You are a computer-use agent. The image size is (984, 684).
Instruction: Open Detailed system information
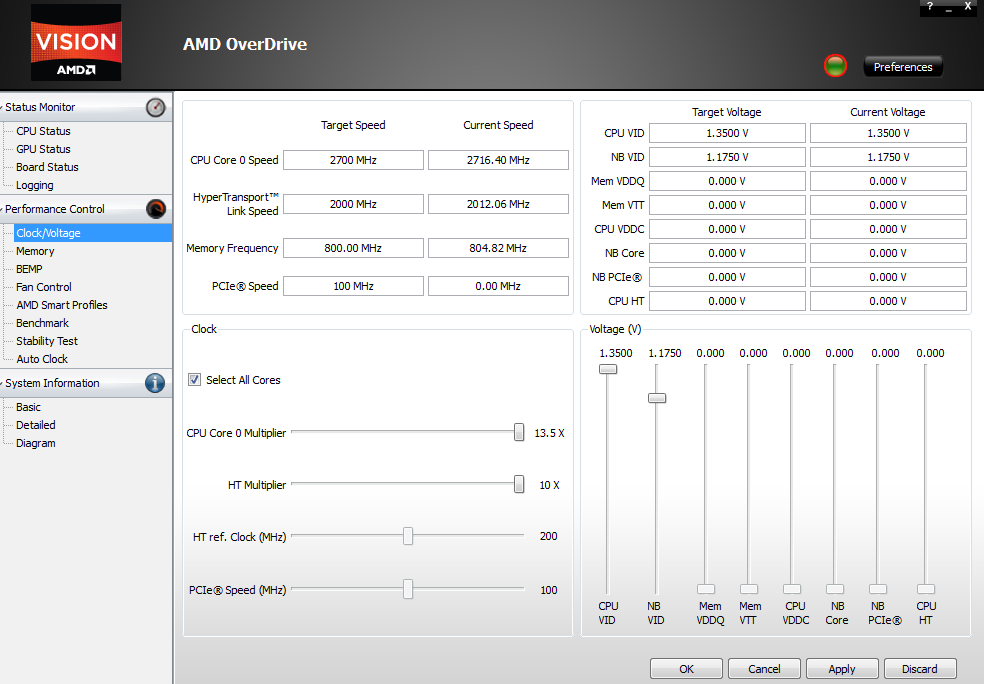pyautogui.click(x=36, y=425)
